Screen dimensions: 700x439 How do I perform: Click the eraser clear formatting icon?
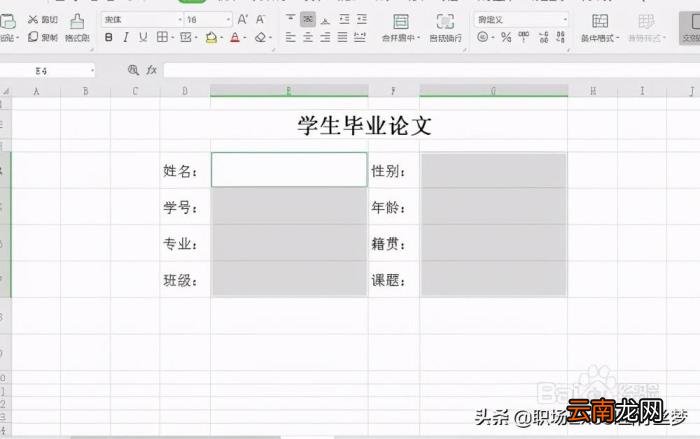(x=260, y=38)
